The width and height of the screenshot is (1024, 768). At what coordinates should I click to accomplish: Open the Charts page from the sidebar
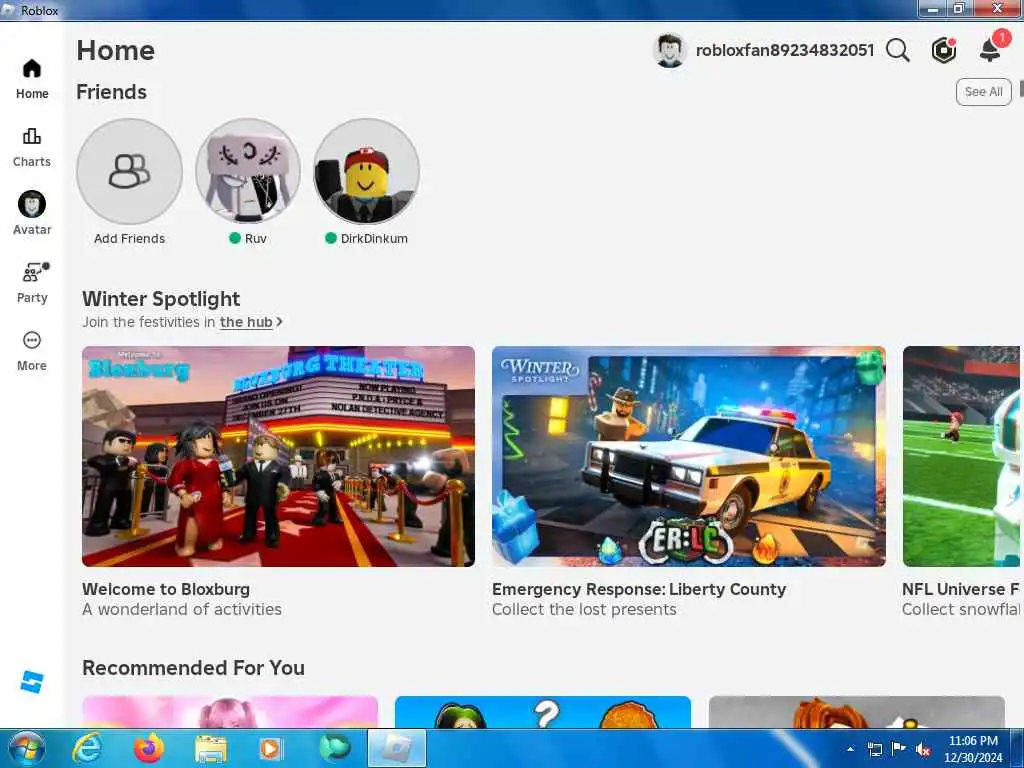pyautogui.click(x=31, y=148)
